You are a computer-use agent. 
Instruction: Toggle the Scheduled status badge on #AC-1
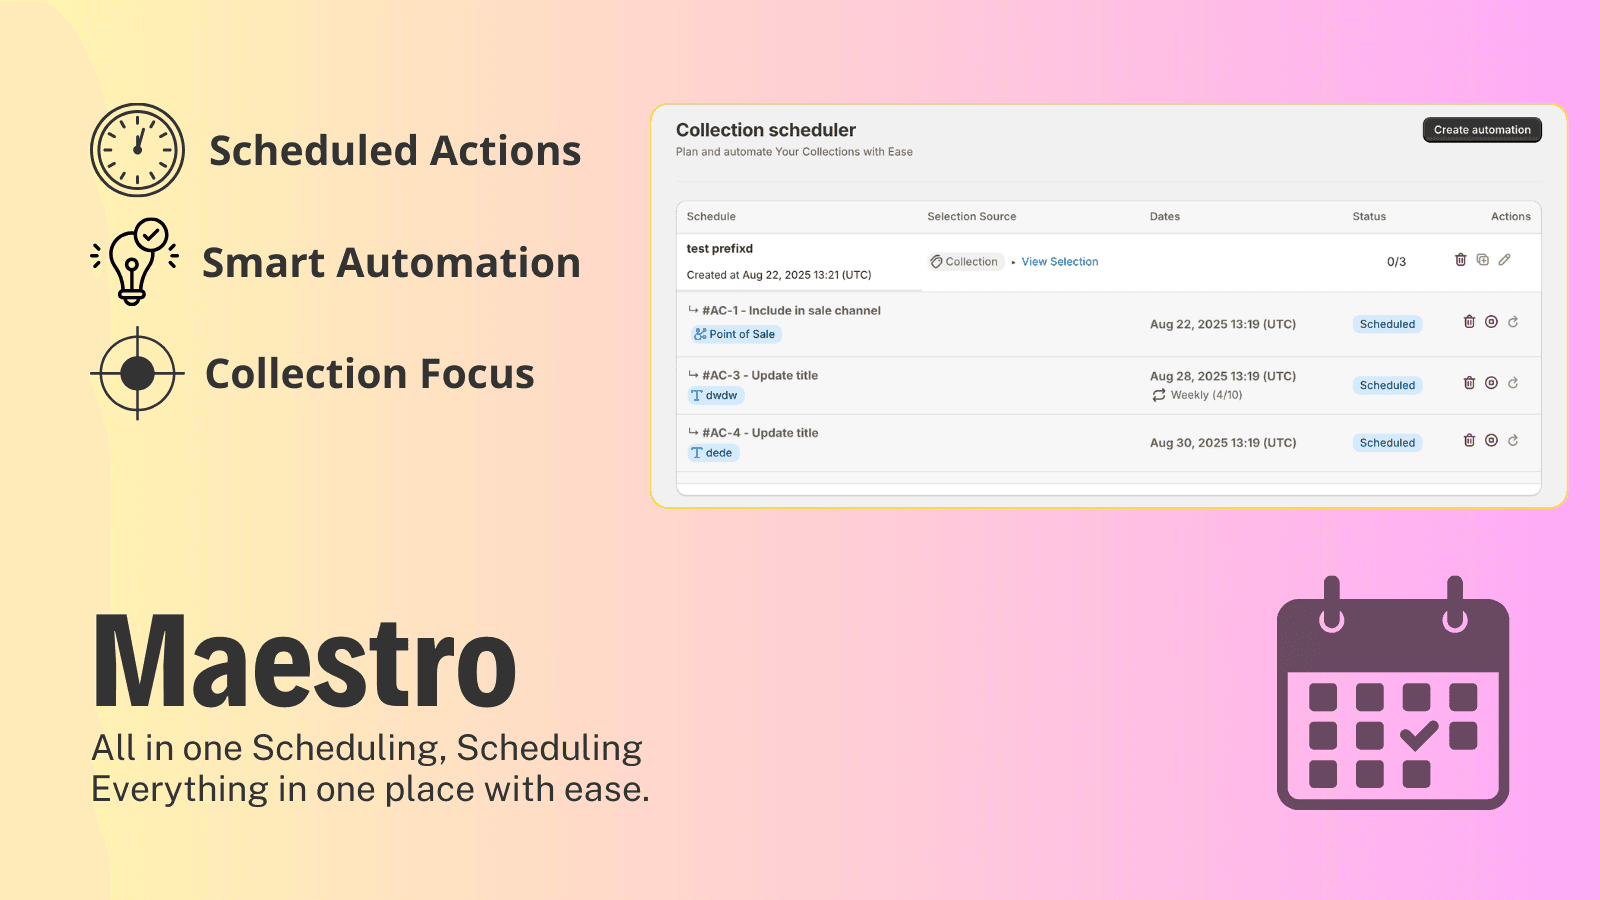click(x=1387, y=323)
